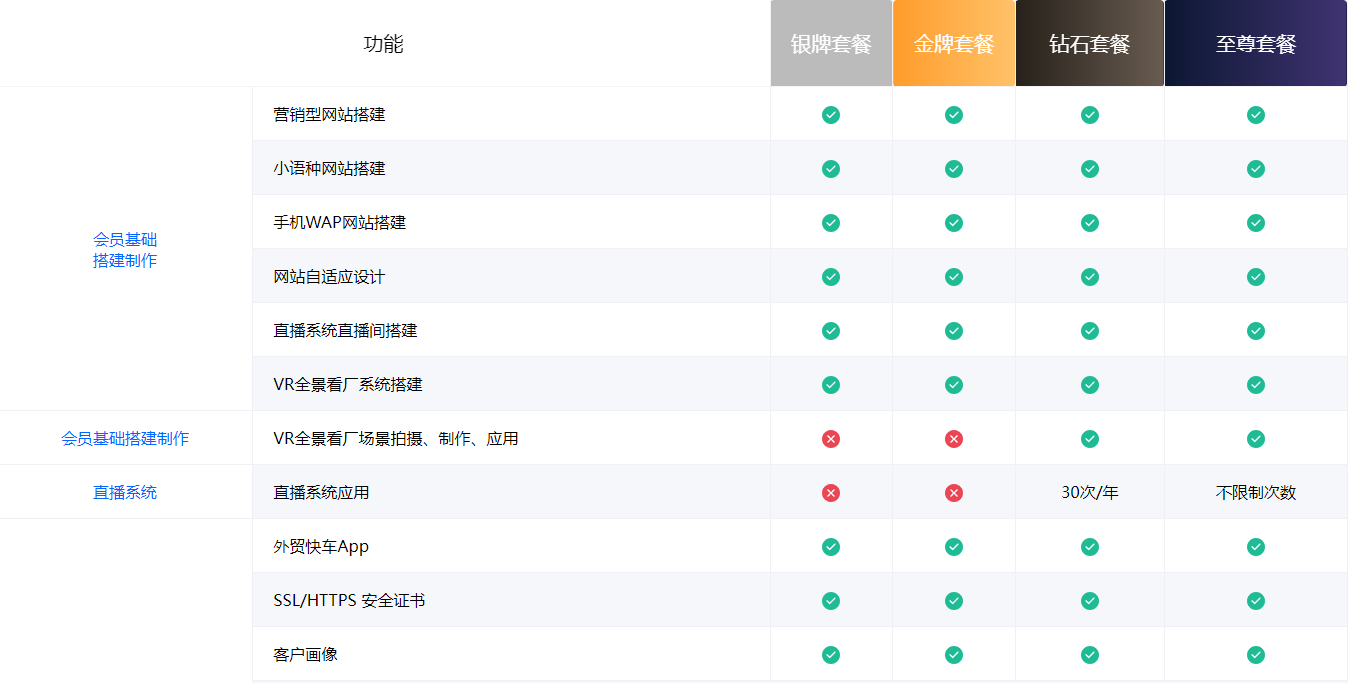Select the 银牌套餐 package header
Viewport: 1350px width, 683px height.
click(831, 44)
